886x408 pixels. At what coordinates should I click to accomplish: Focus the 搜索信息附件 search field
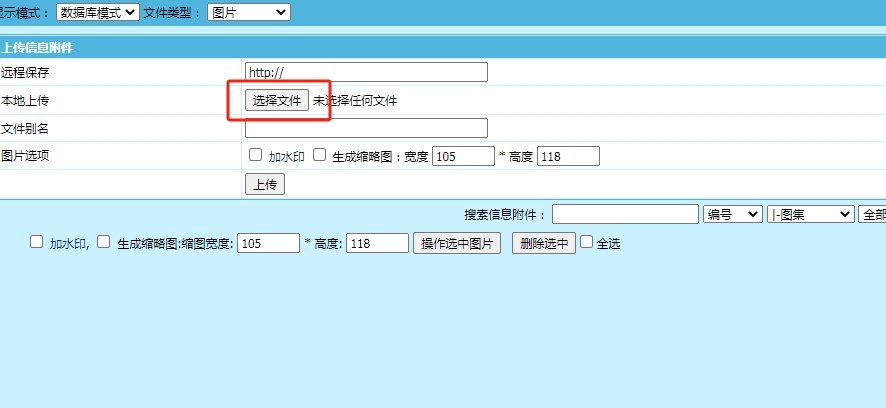tap(626, 214)
